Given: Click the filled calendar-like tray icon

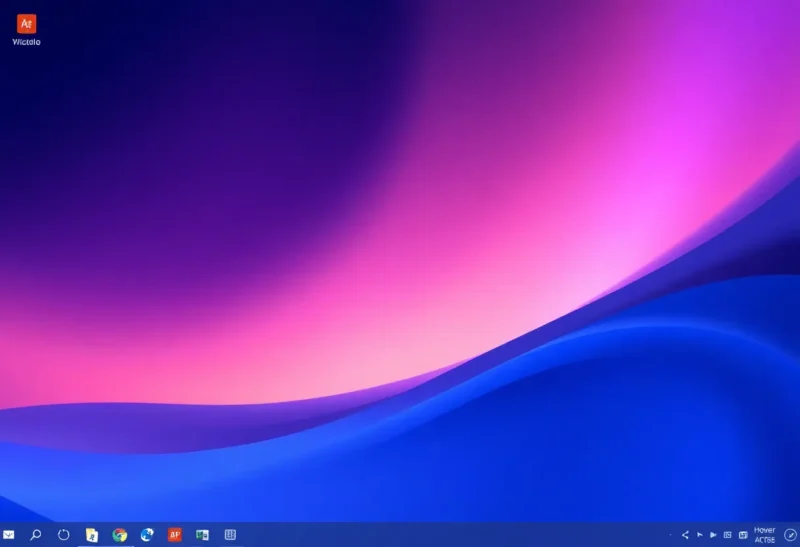Looking at the screenshot, I should pyautogui.click(x=743, y=535).
